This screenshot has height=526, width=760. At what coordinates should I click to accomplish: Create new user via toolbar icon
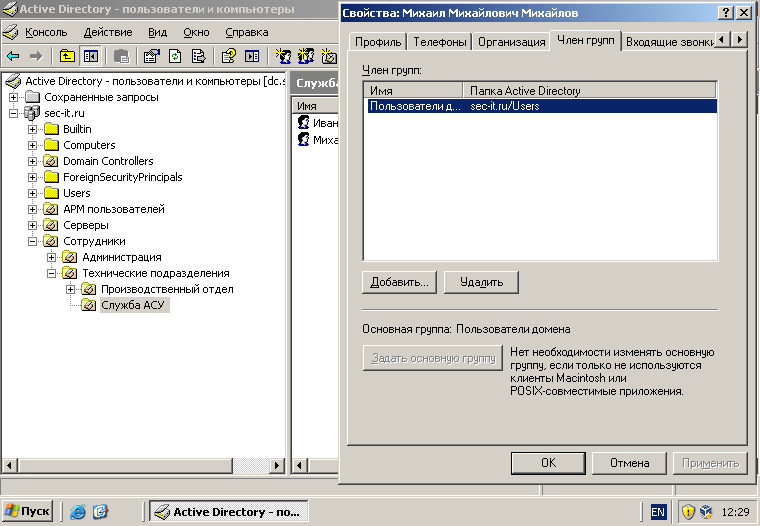pyautogui.click(x=283, y=56)
